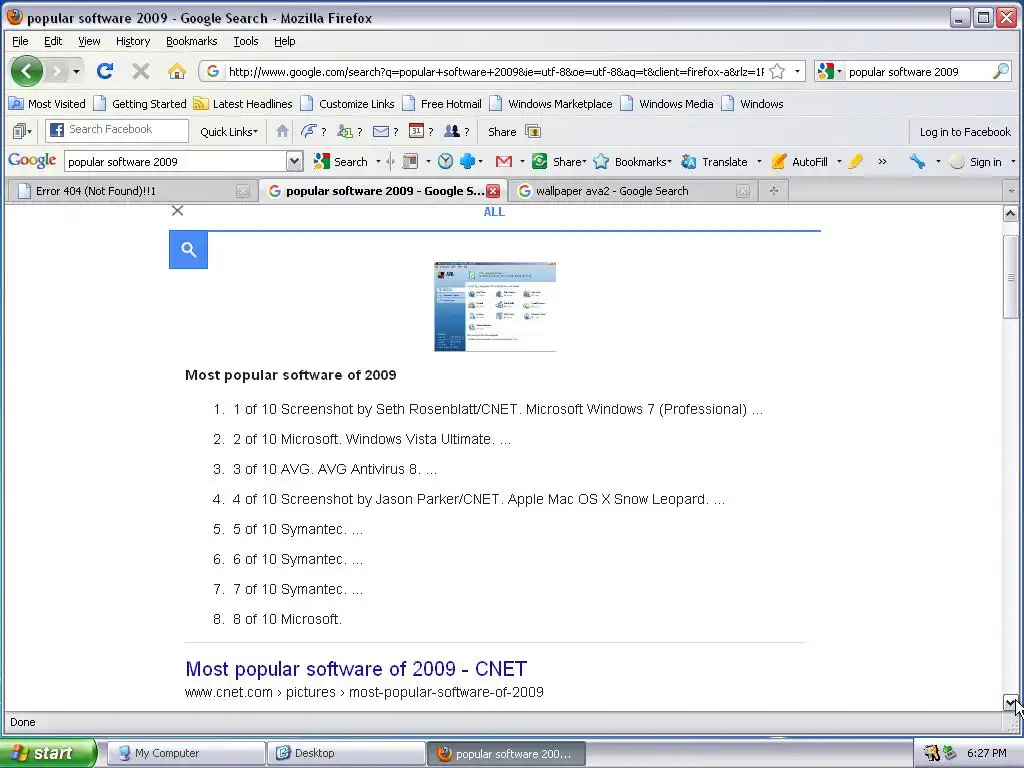View Facebook pokes icon
This screenshot has height=768, width=1024.
308,131
